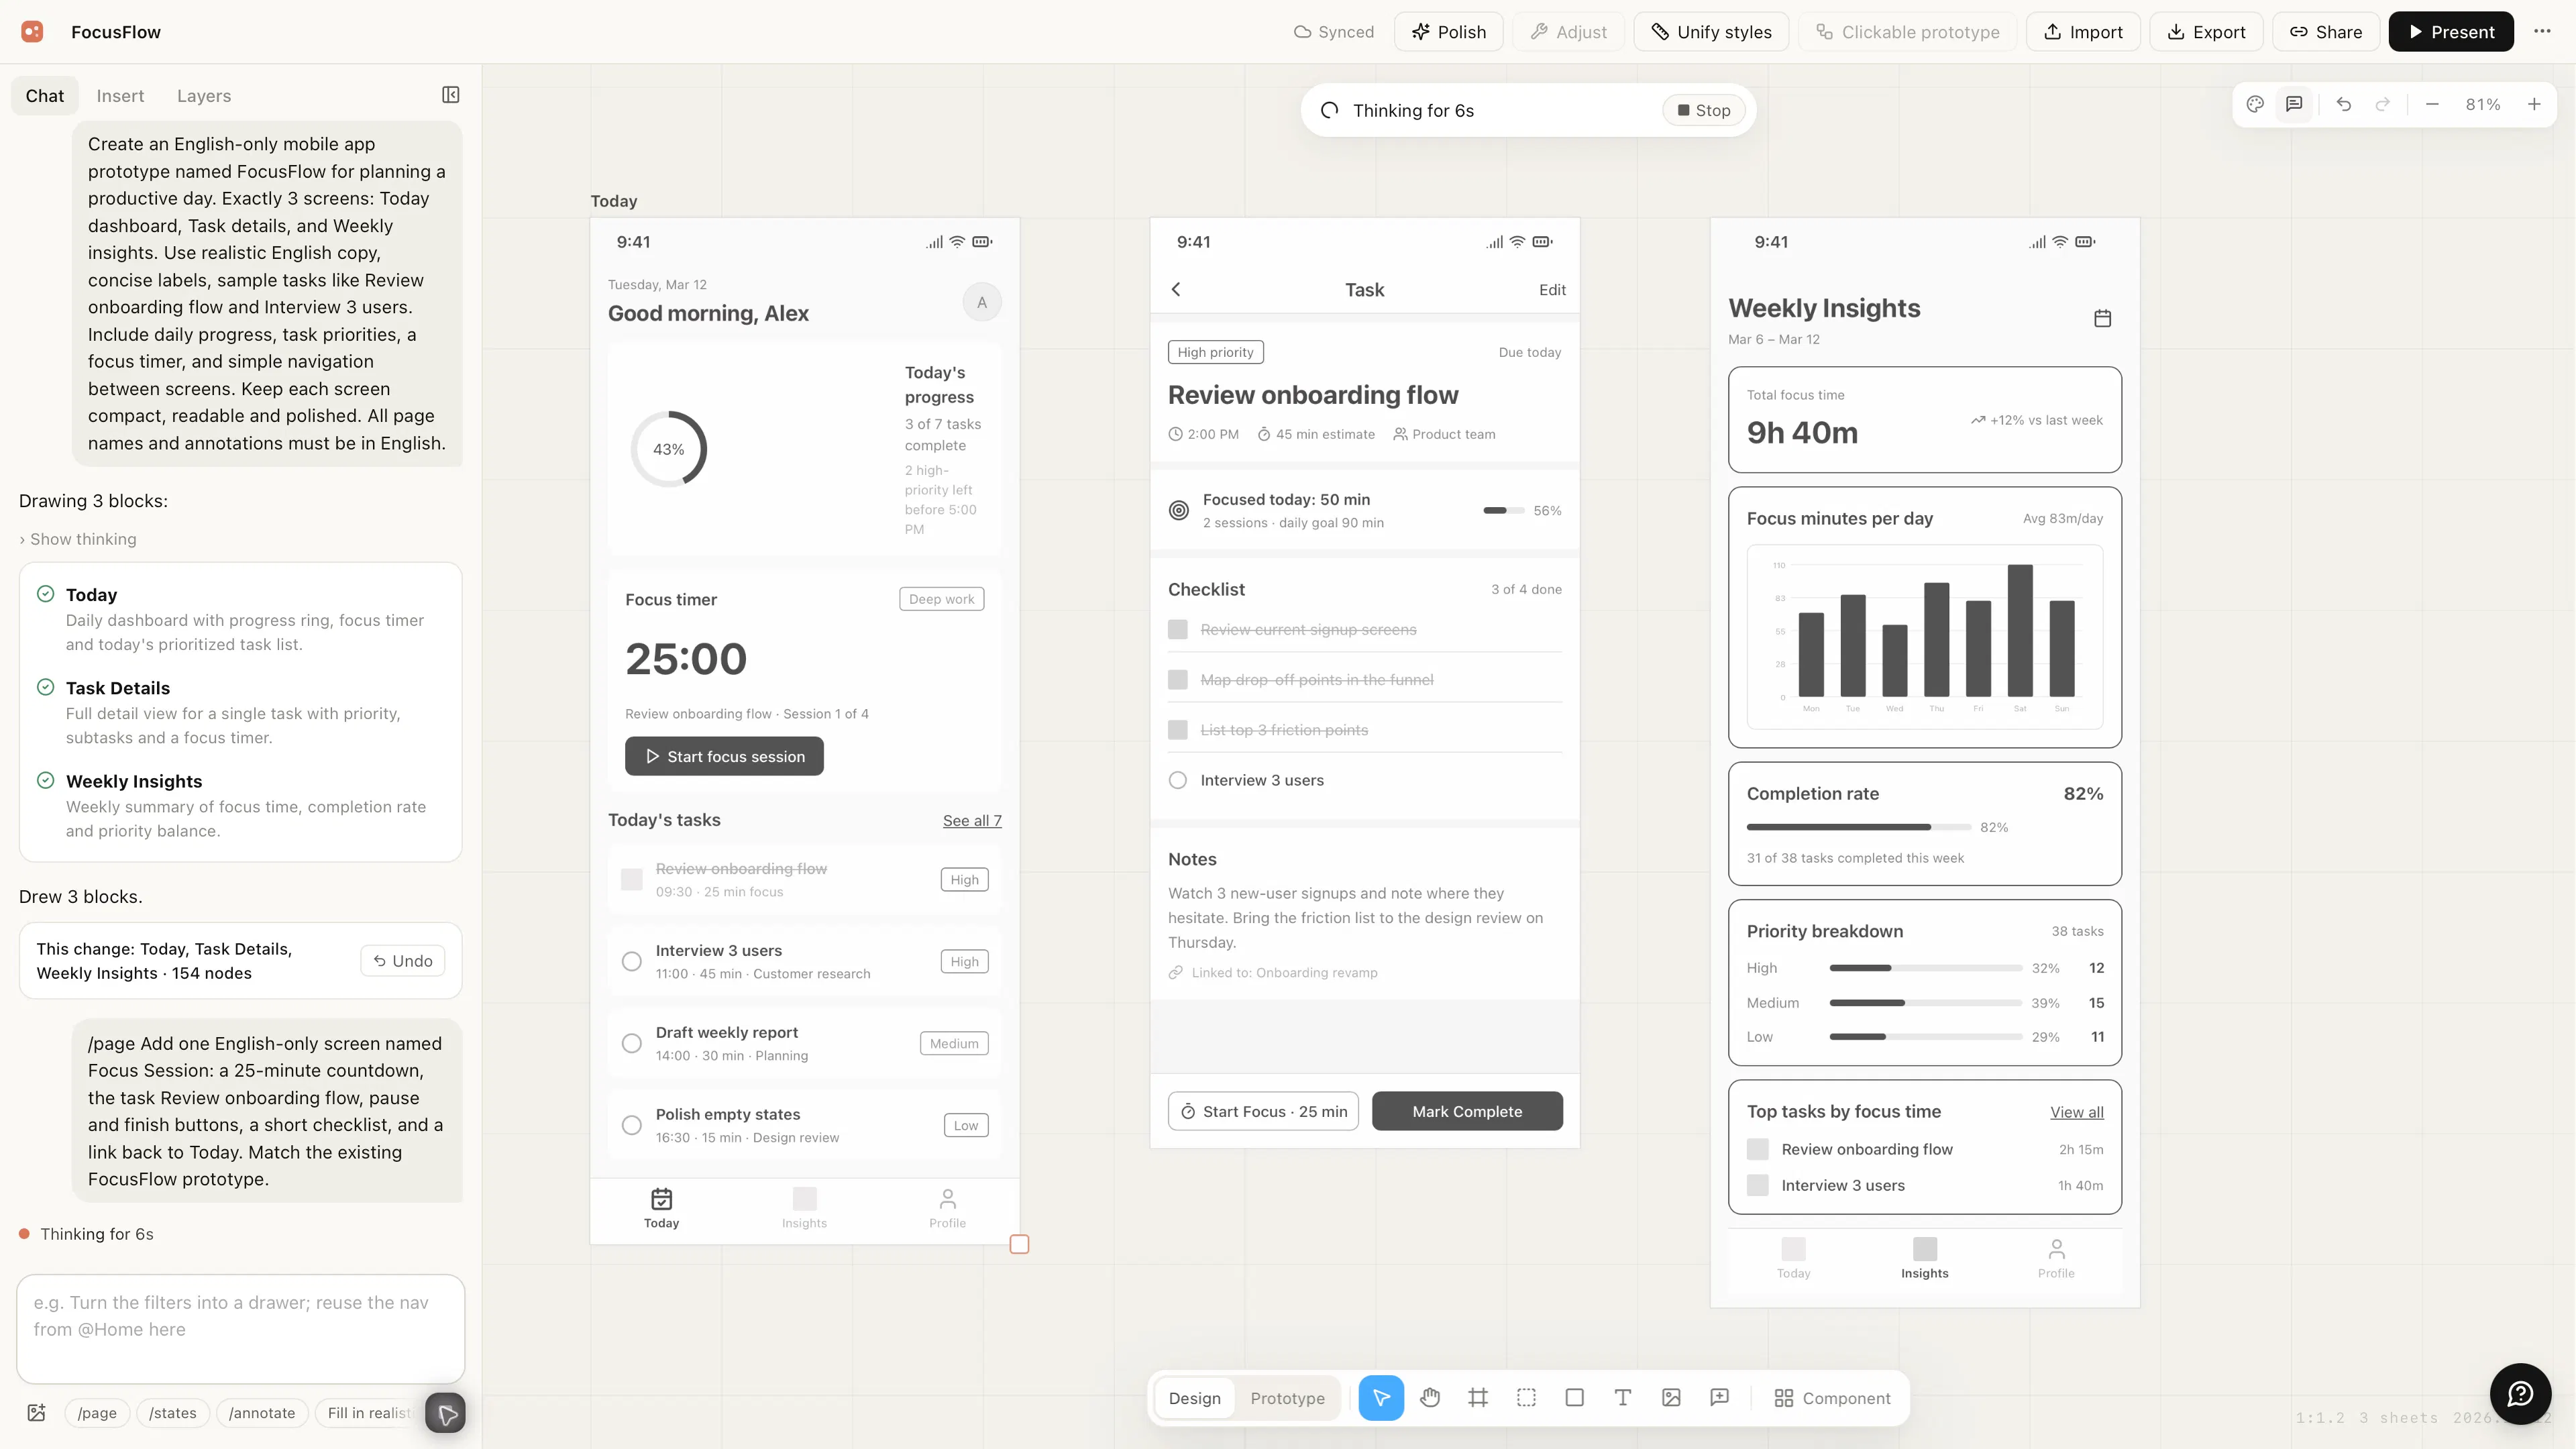The height and width of the screenshot is (1449, 2576).
Task: Uncheck Map drop-off points checkbox
Action: (1178, 679)
